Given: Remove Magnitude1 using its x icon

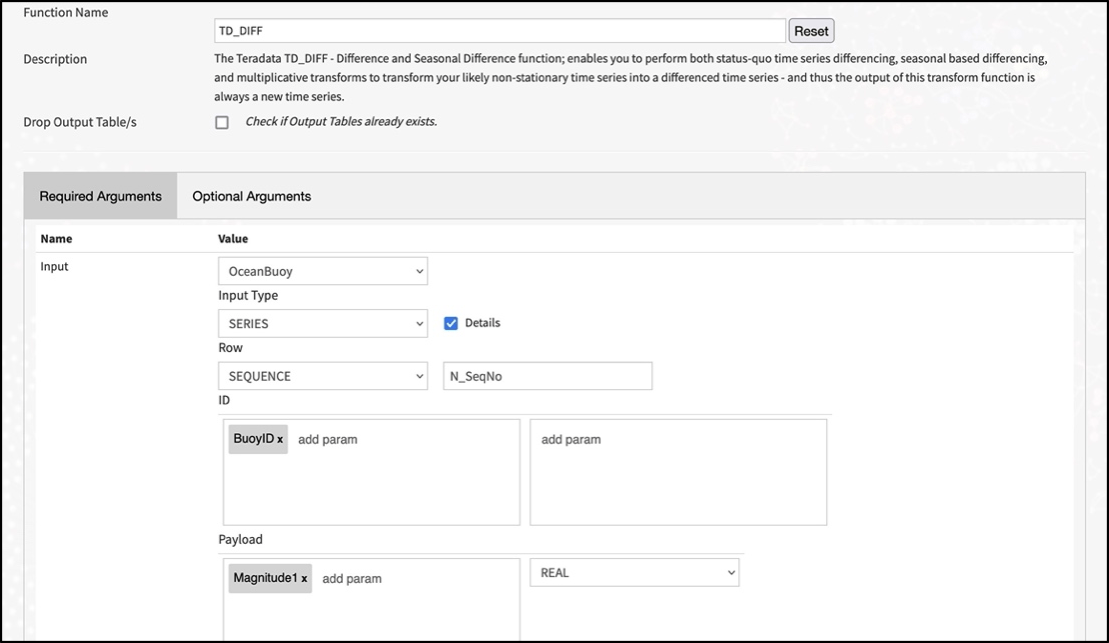Looking at the screenshot, I should pyautogui.click(x=305, y=578).
